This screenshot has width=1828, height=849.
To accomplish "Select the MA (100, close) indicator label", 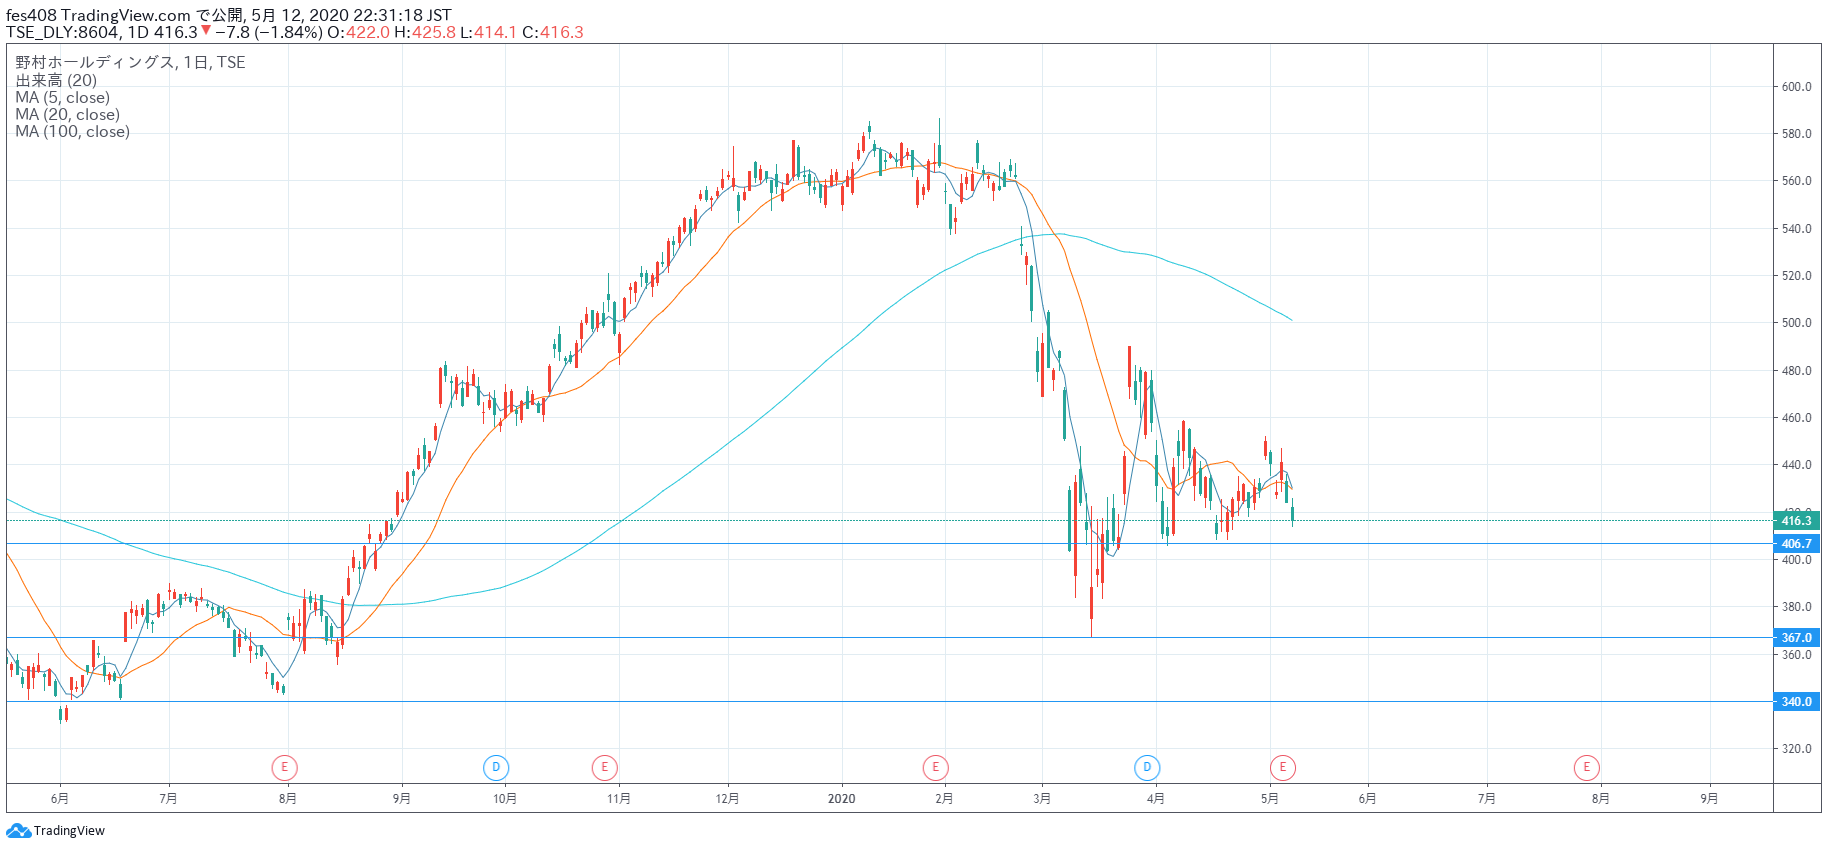I will pyautogui.click(x=72, y=132).
